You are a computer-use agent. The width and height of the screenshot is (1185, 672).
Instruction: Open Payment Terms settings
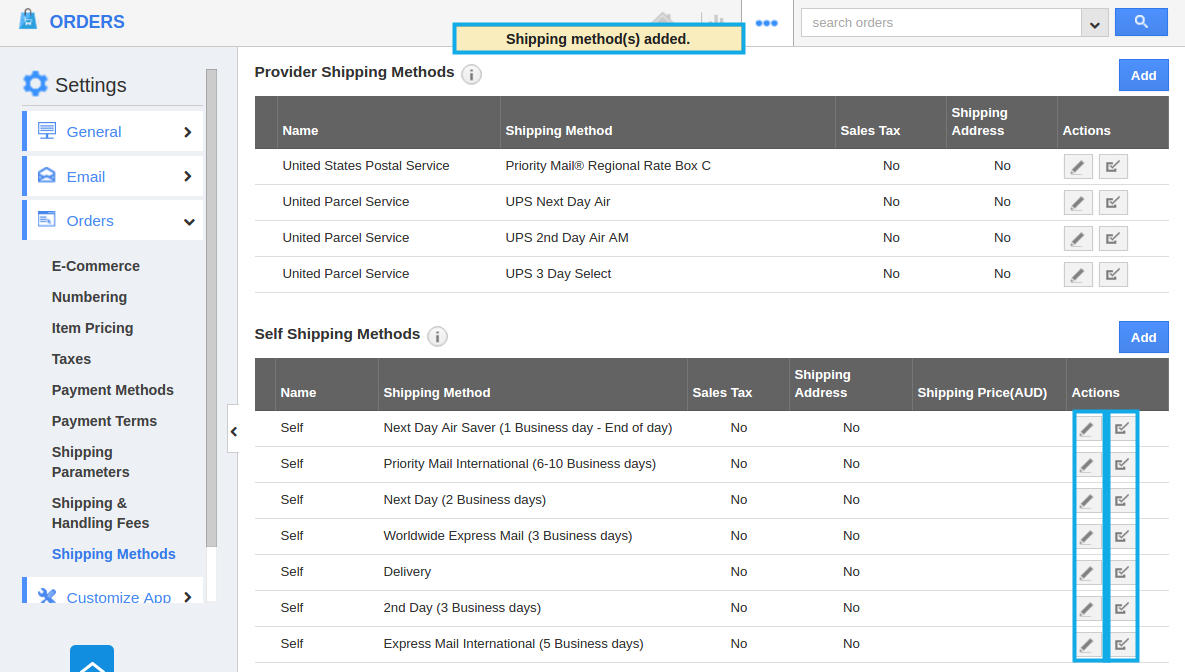104,421
